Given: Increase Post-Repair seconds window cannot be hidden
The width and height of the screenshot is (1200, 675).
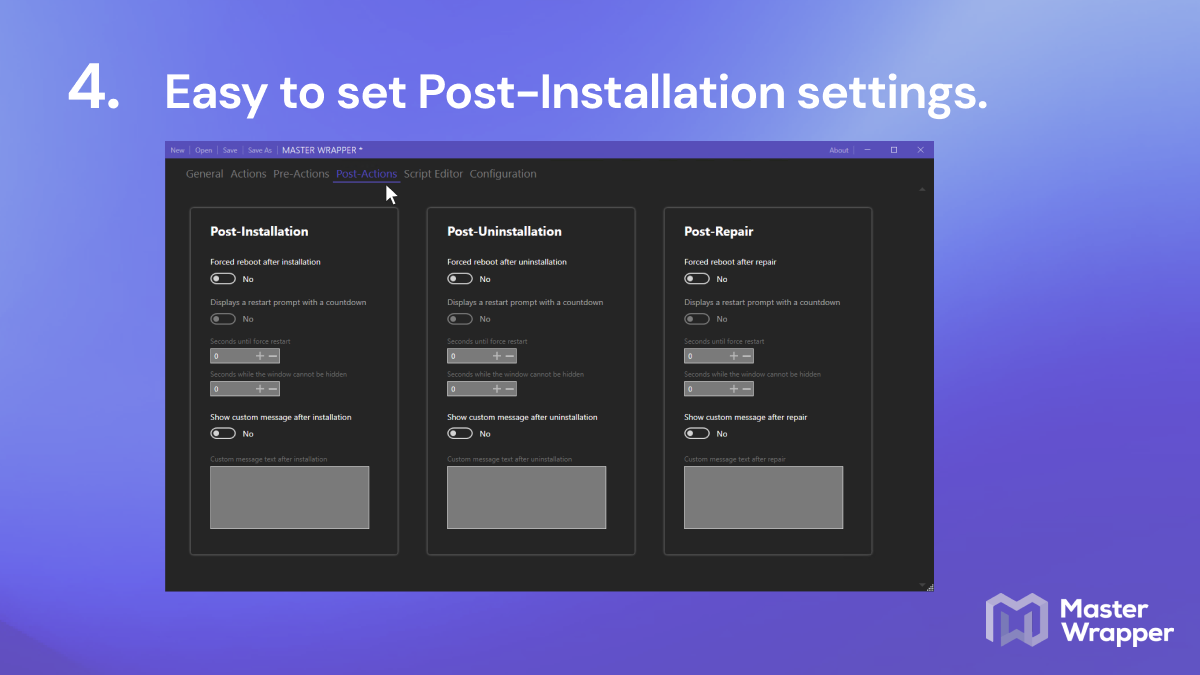Looking at the screenshot, I should click(734, 389).
